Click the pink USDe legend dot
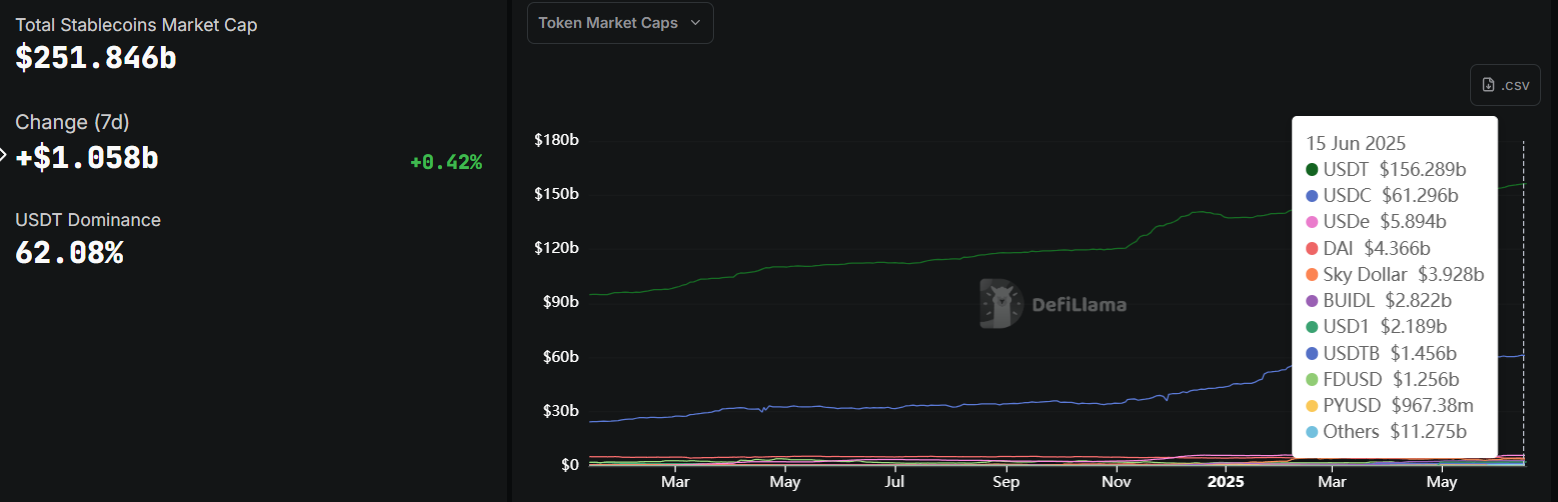The image size is (1558, 502). tap(1312, 222)
